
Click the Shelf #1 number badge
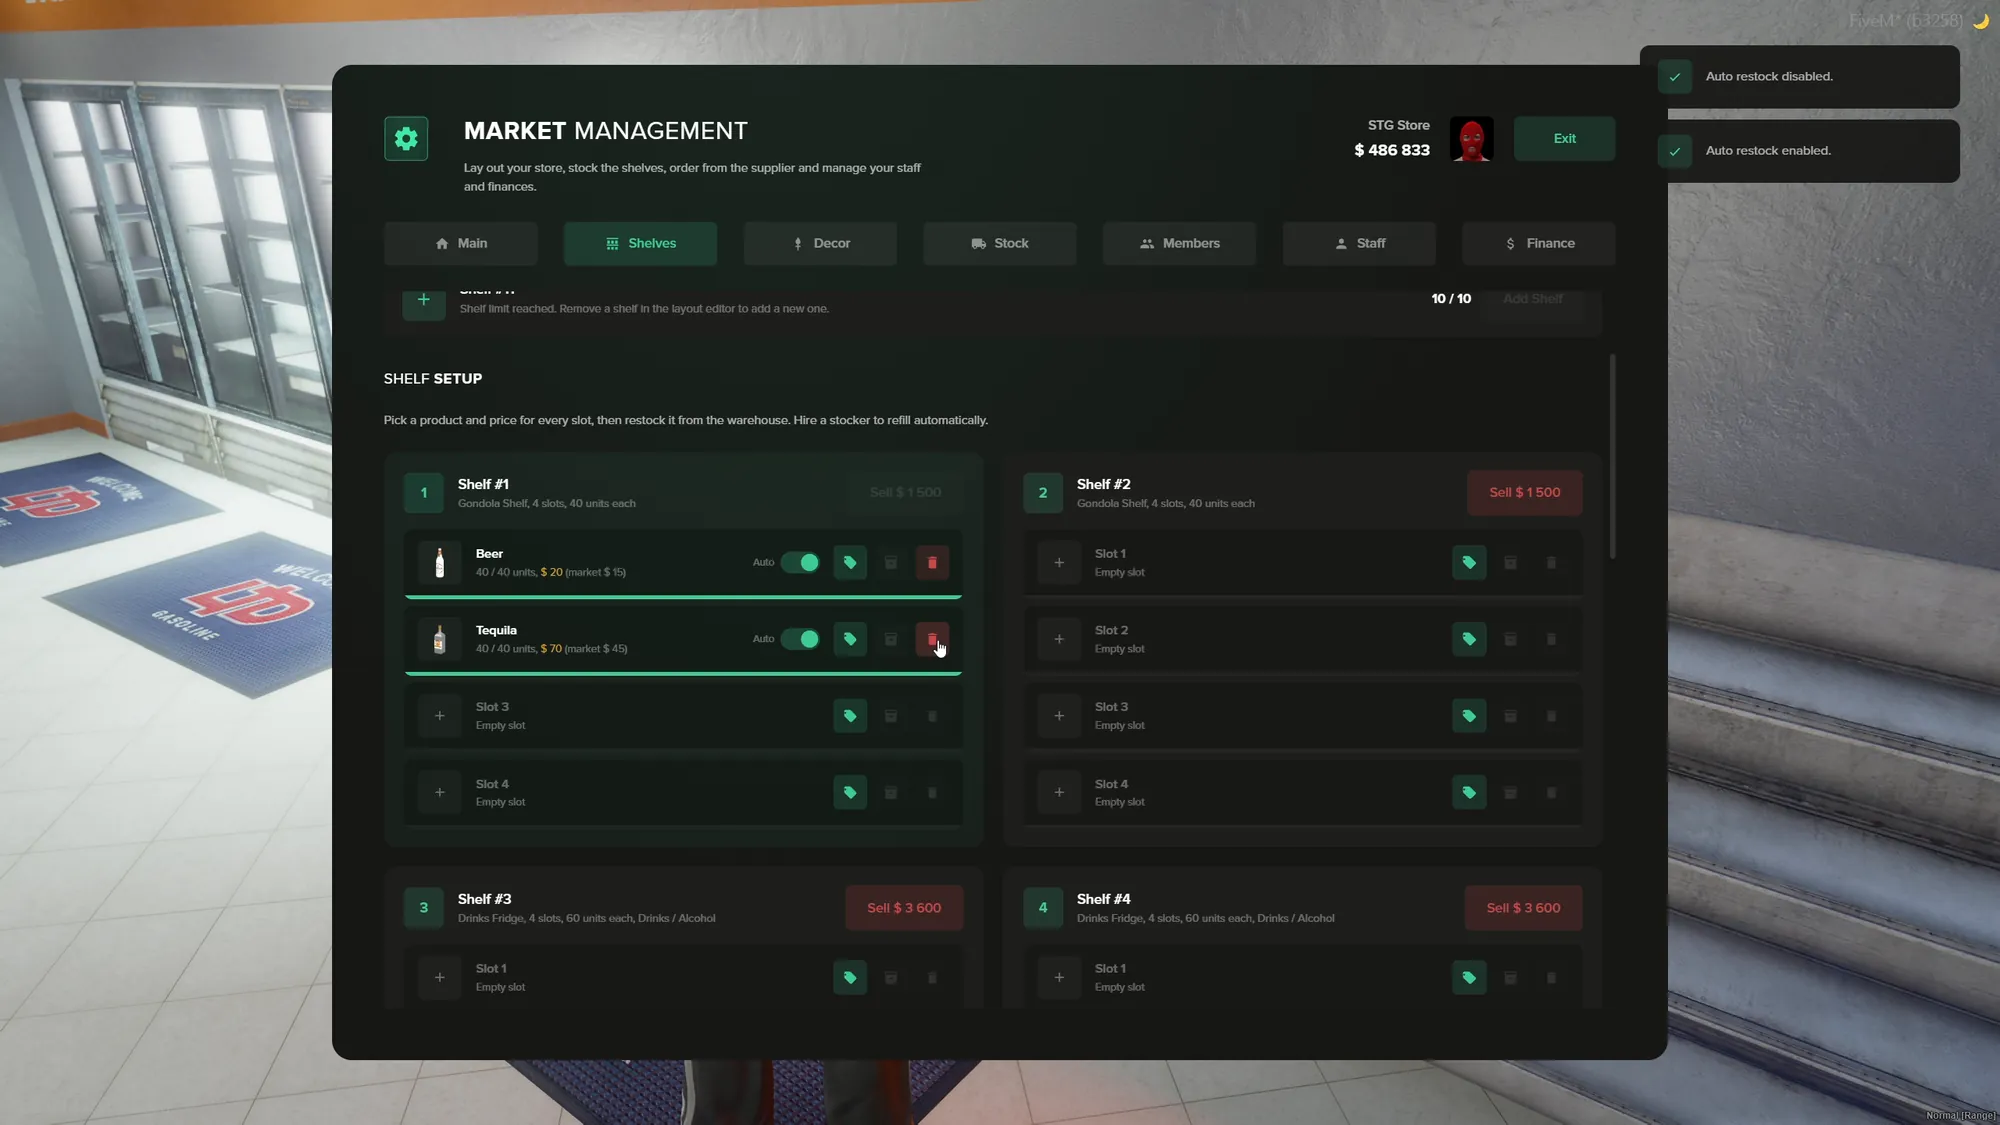point(424,492)
